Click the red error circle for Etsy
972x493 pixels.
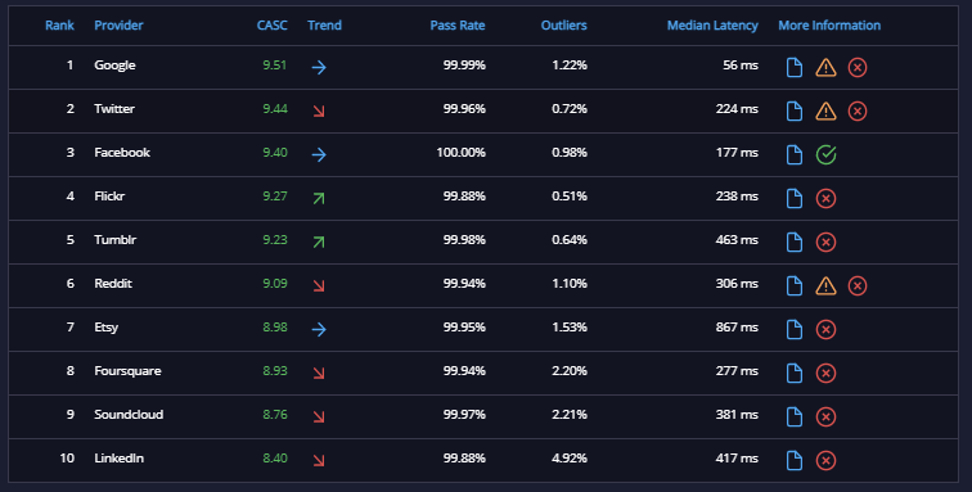coord(826,329)
